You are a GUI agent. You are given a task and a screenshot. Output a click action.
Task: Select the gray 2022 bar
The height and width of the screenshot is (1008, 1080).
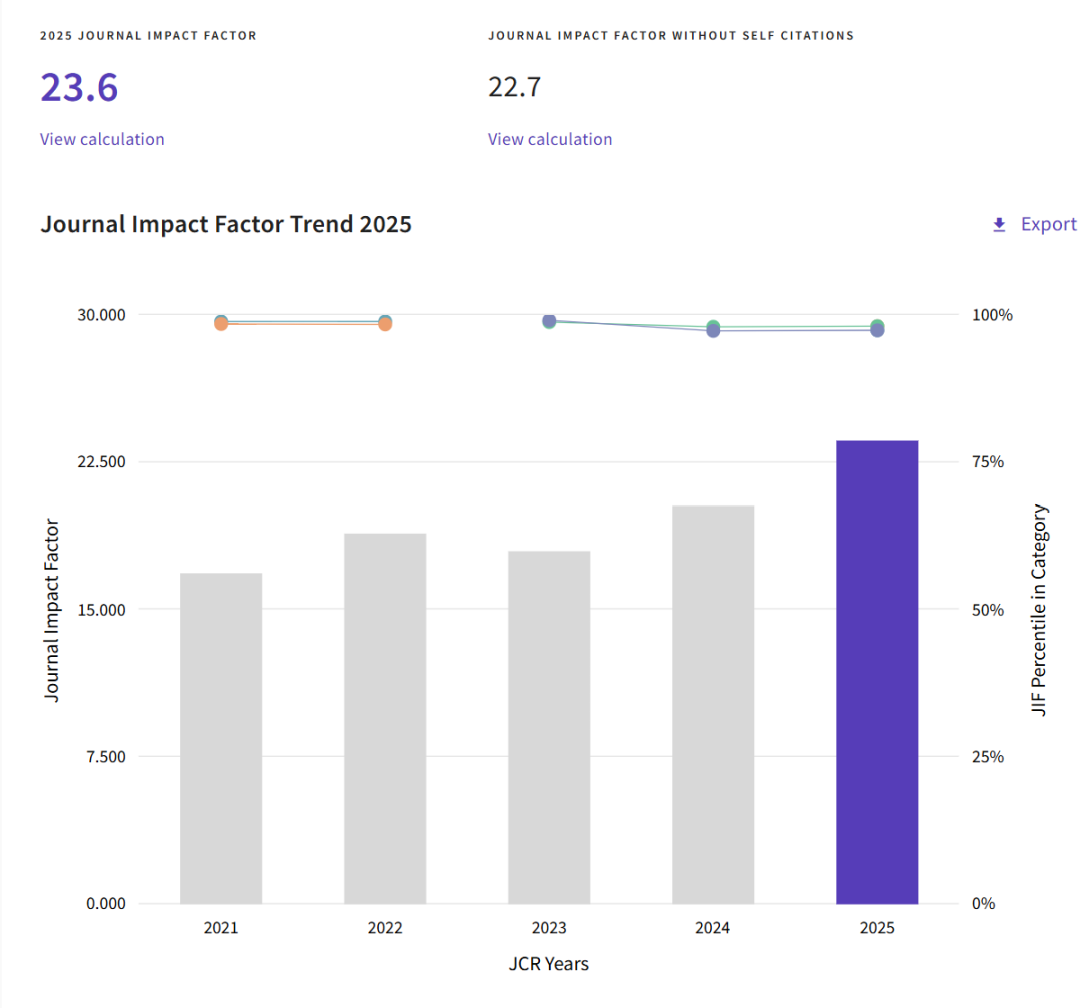point(385,719)
